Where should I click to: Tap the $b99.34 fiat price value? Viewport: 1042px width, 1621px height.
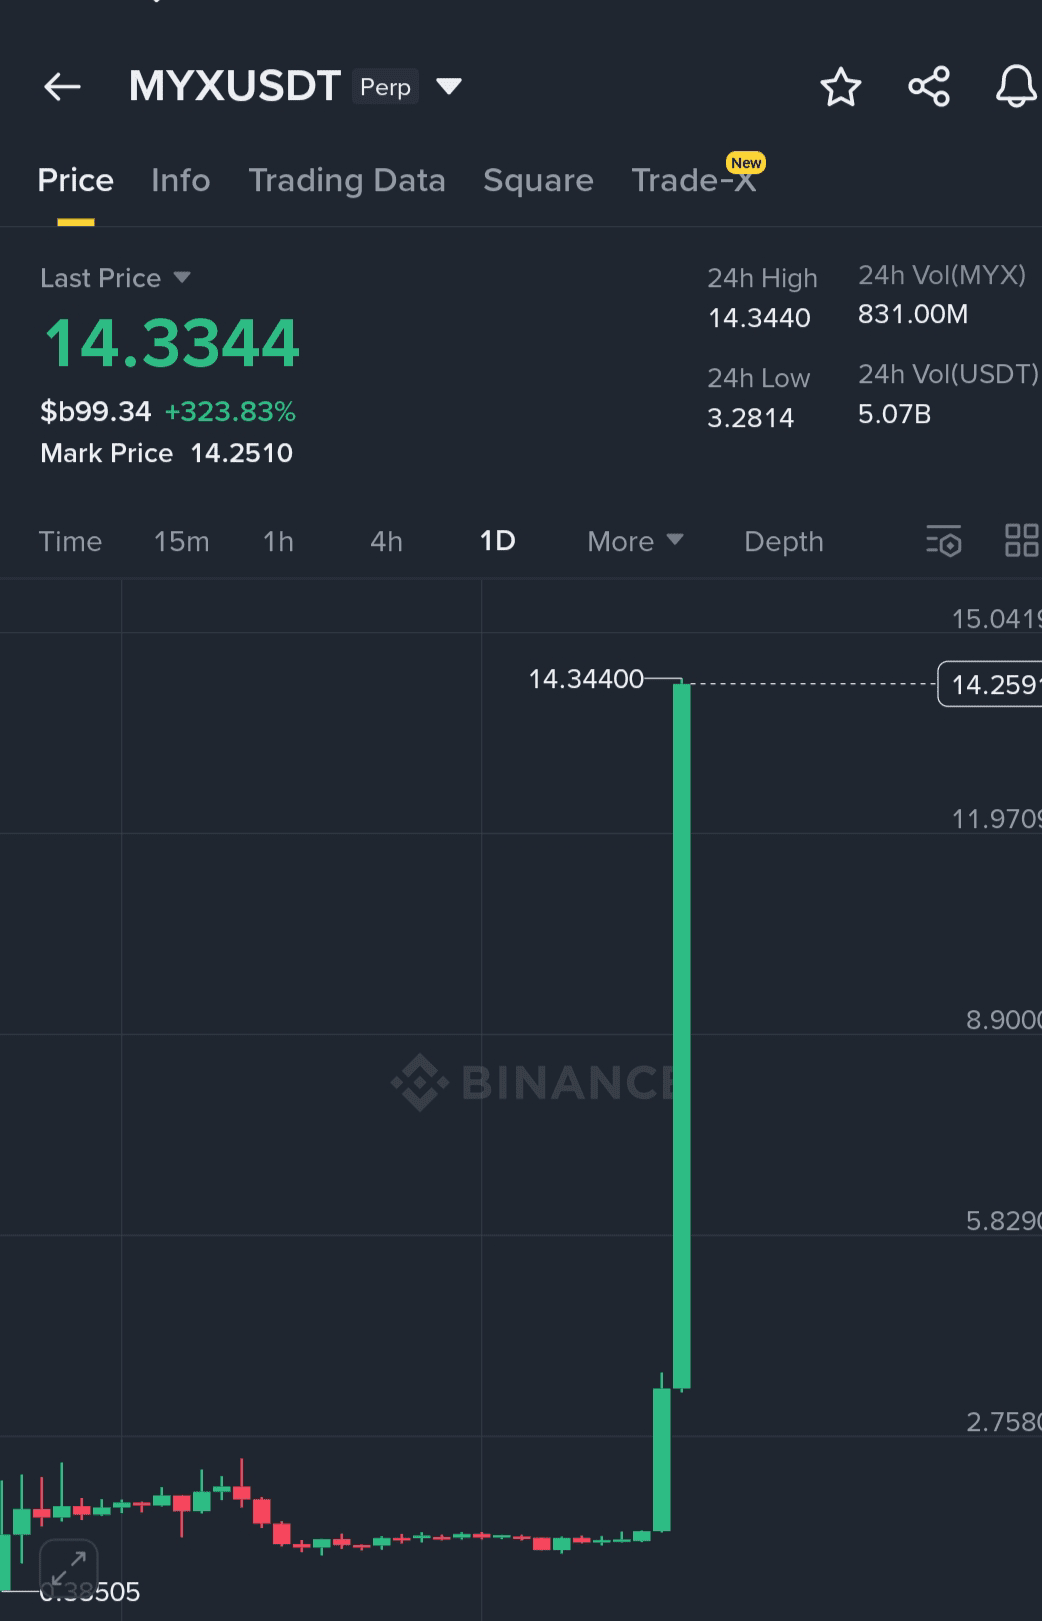point(96,411)
